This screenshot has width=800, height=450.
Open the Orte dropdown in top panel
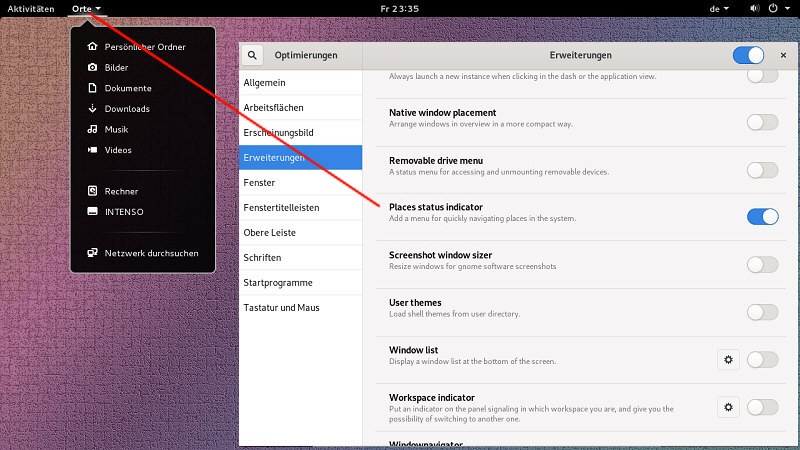click(x=86, y=8)
